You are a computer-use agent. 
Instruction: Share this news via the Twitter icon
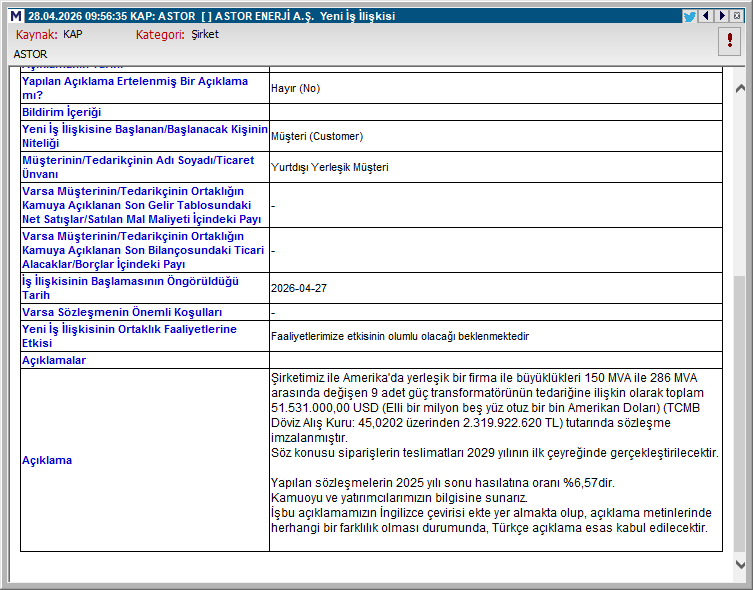(x=689, y=16)
